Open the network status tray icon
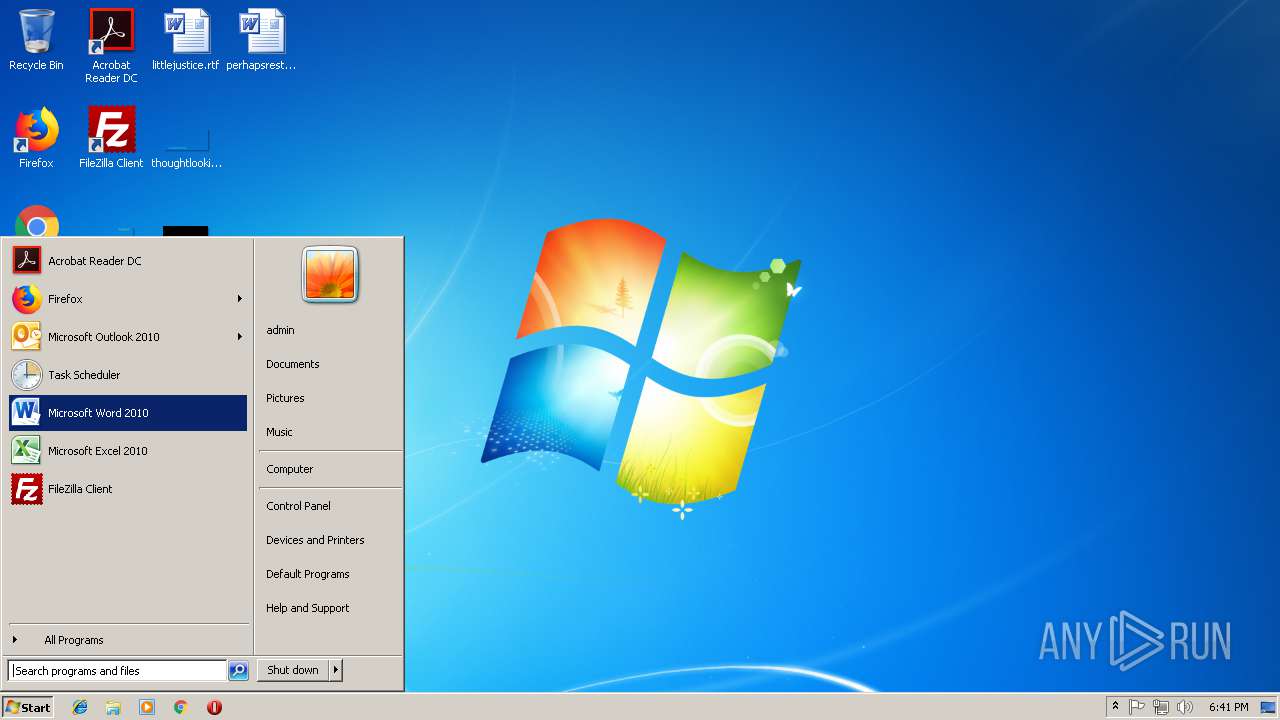 coord(1161,707)
